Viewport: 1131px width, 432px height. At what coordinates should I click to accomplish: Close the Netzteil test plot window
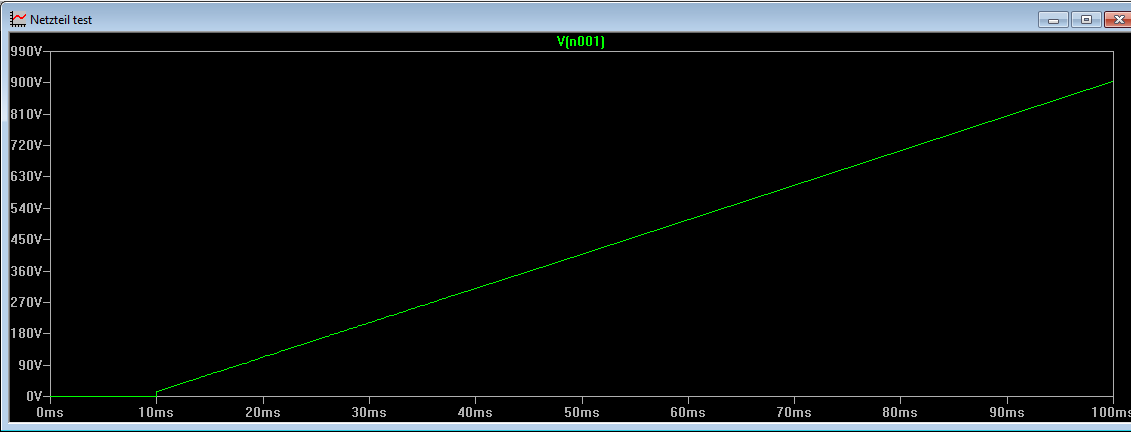1117,19
